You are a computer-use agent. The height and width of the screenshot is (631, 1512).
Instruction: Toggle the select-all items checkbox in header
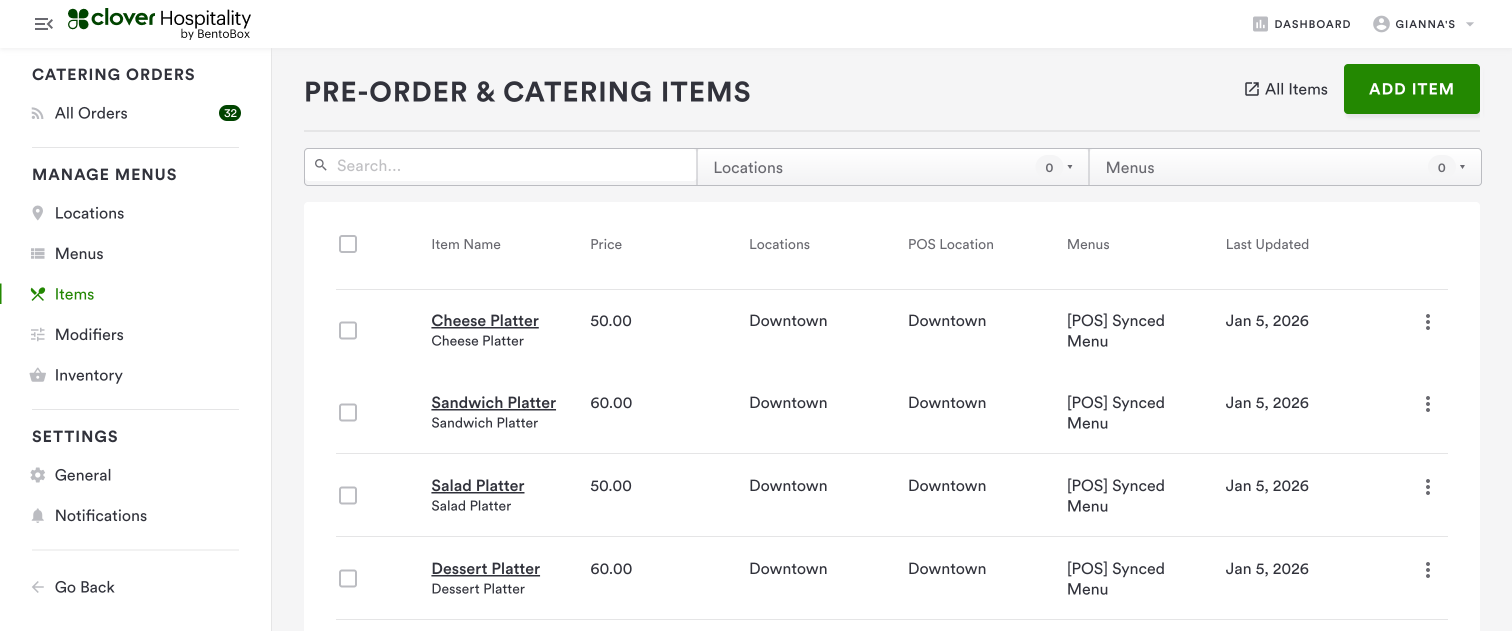coord(348,244)
